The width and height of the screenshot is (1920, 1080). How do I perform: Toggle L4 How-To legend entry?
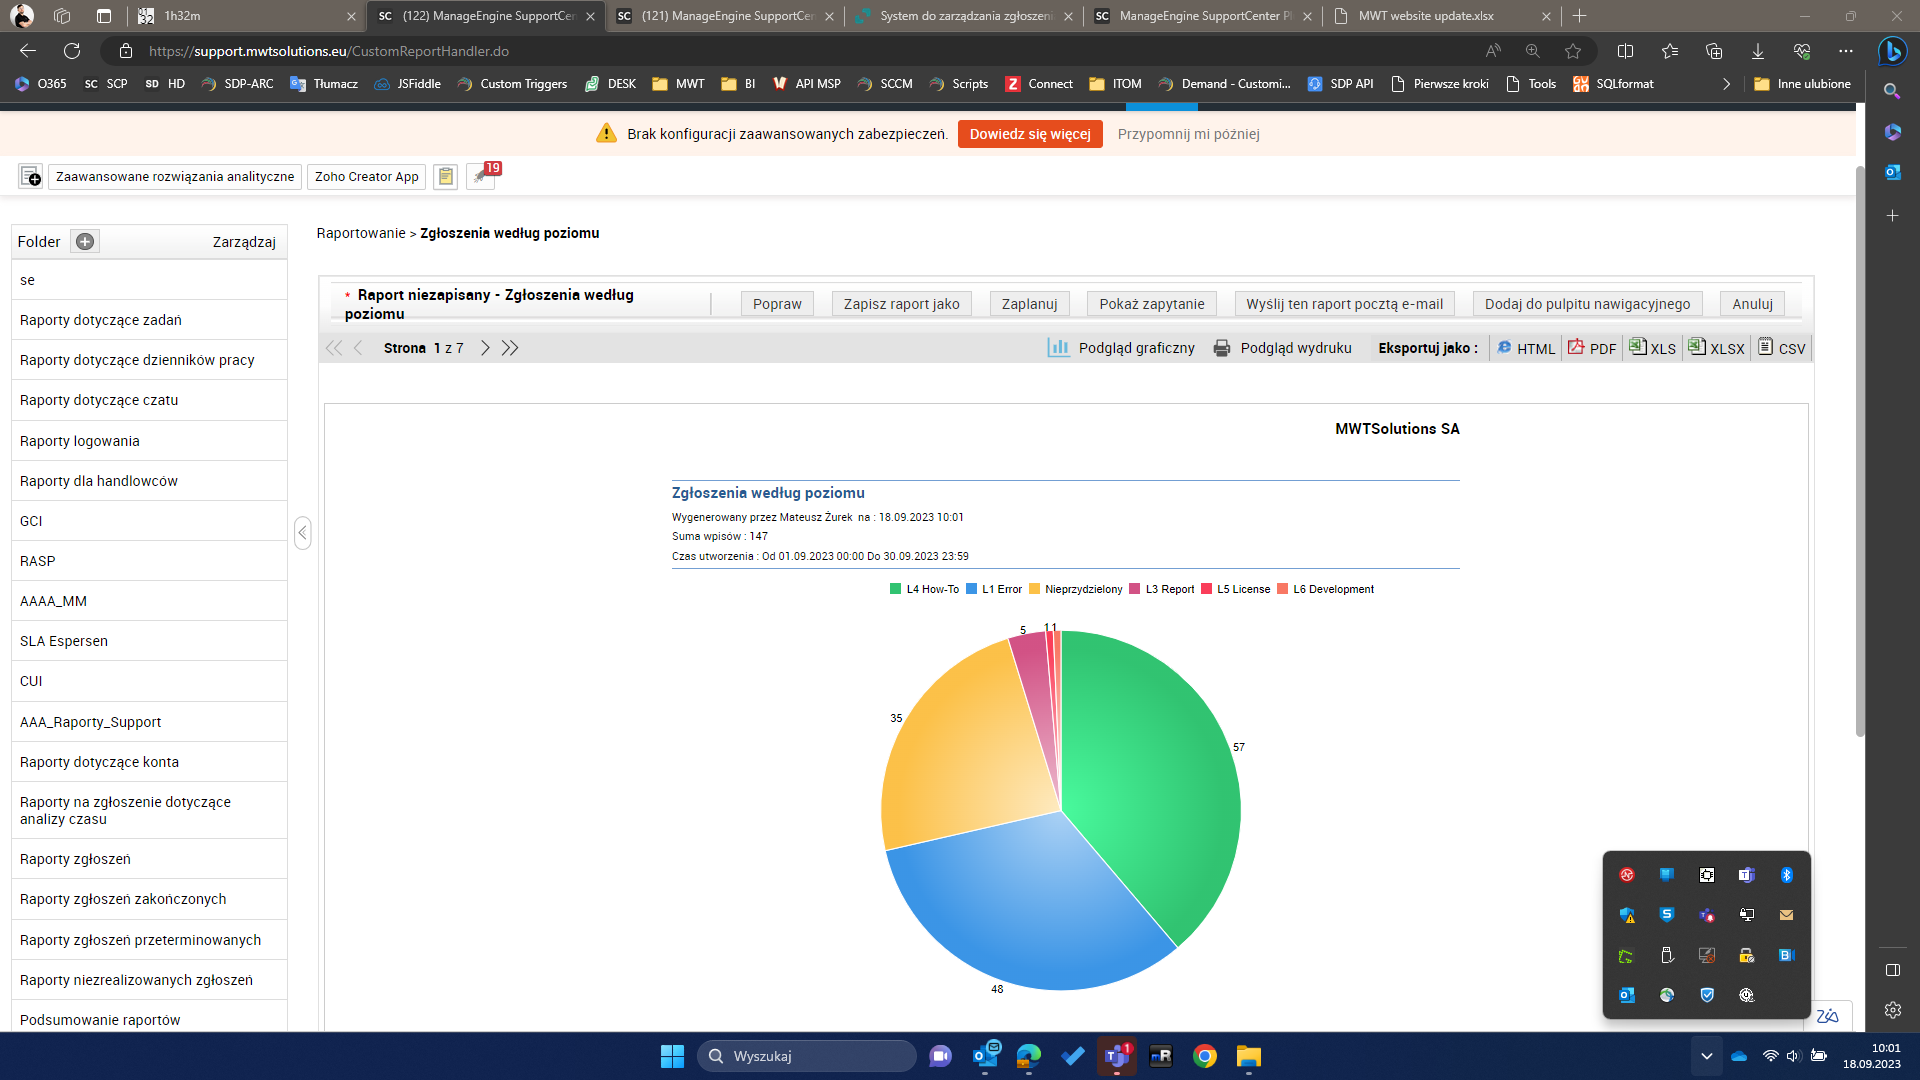924,589
